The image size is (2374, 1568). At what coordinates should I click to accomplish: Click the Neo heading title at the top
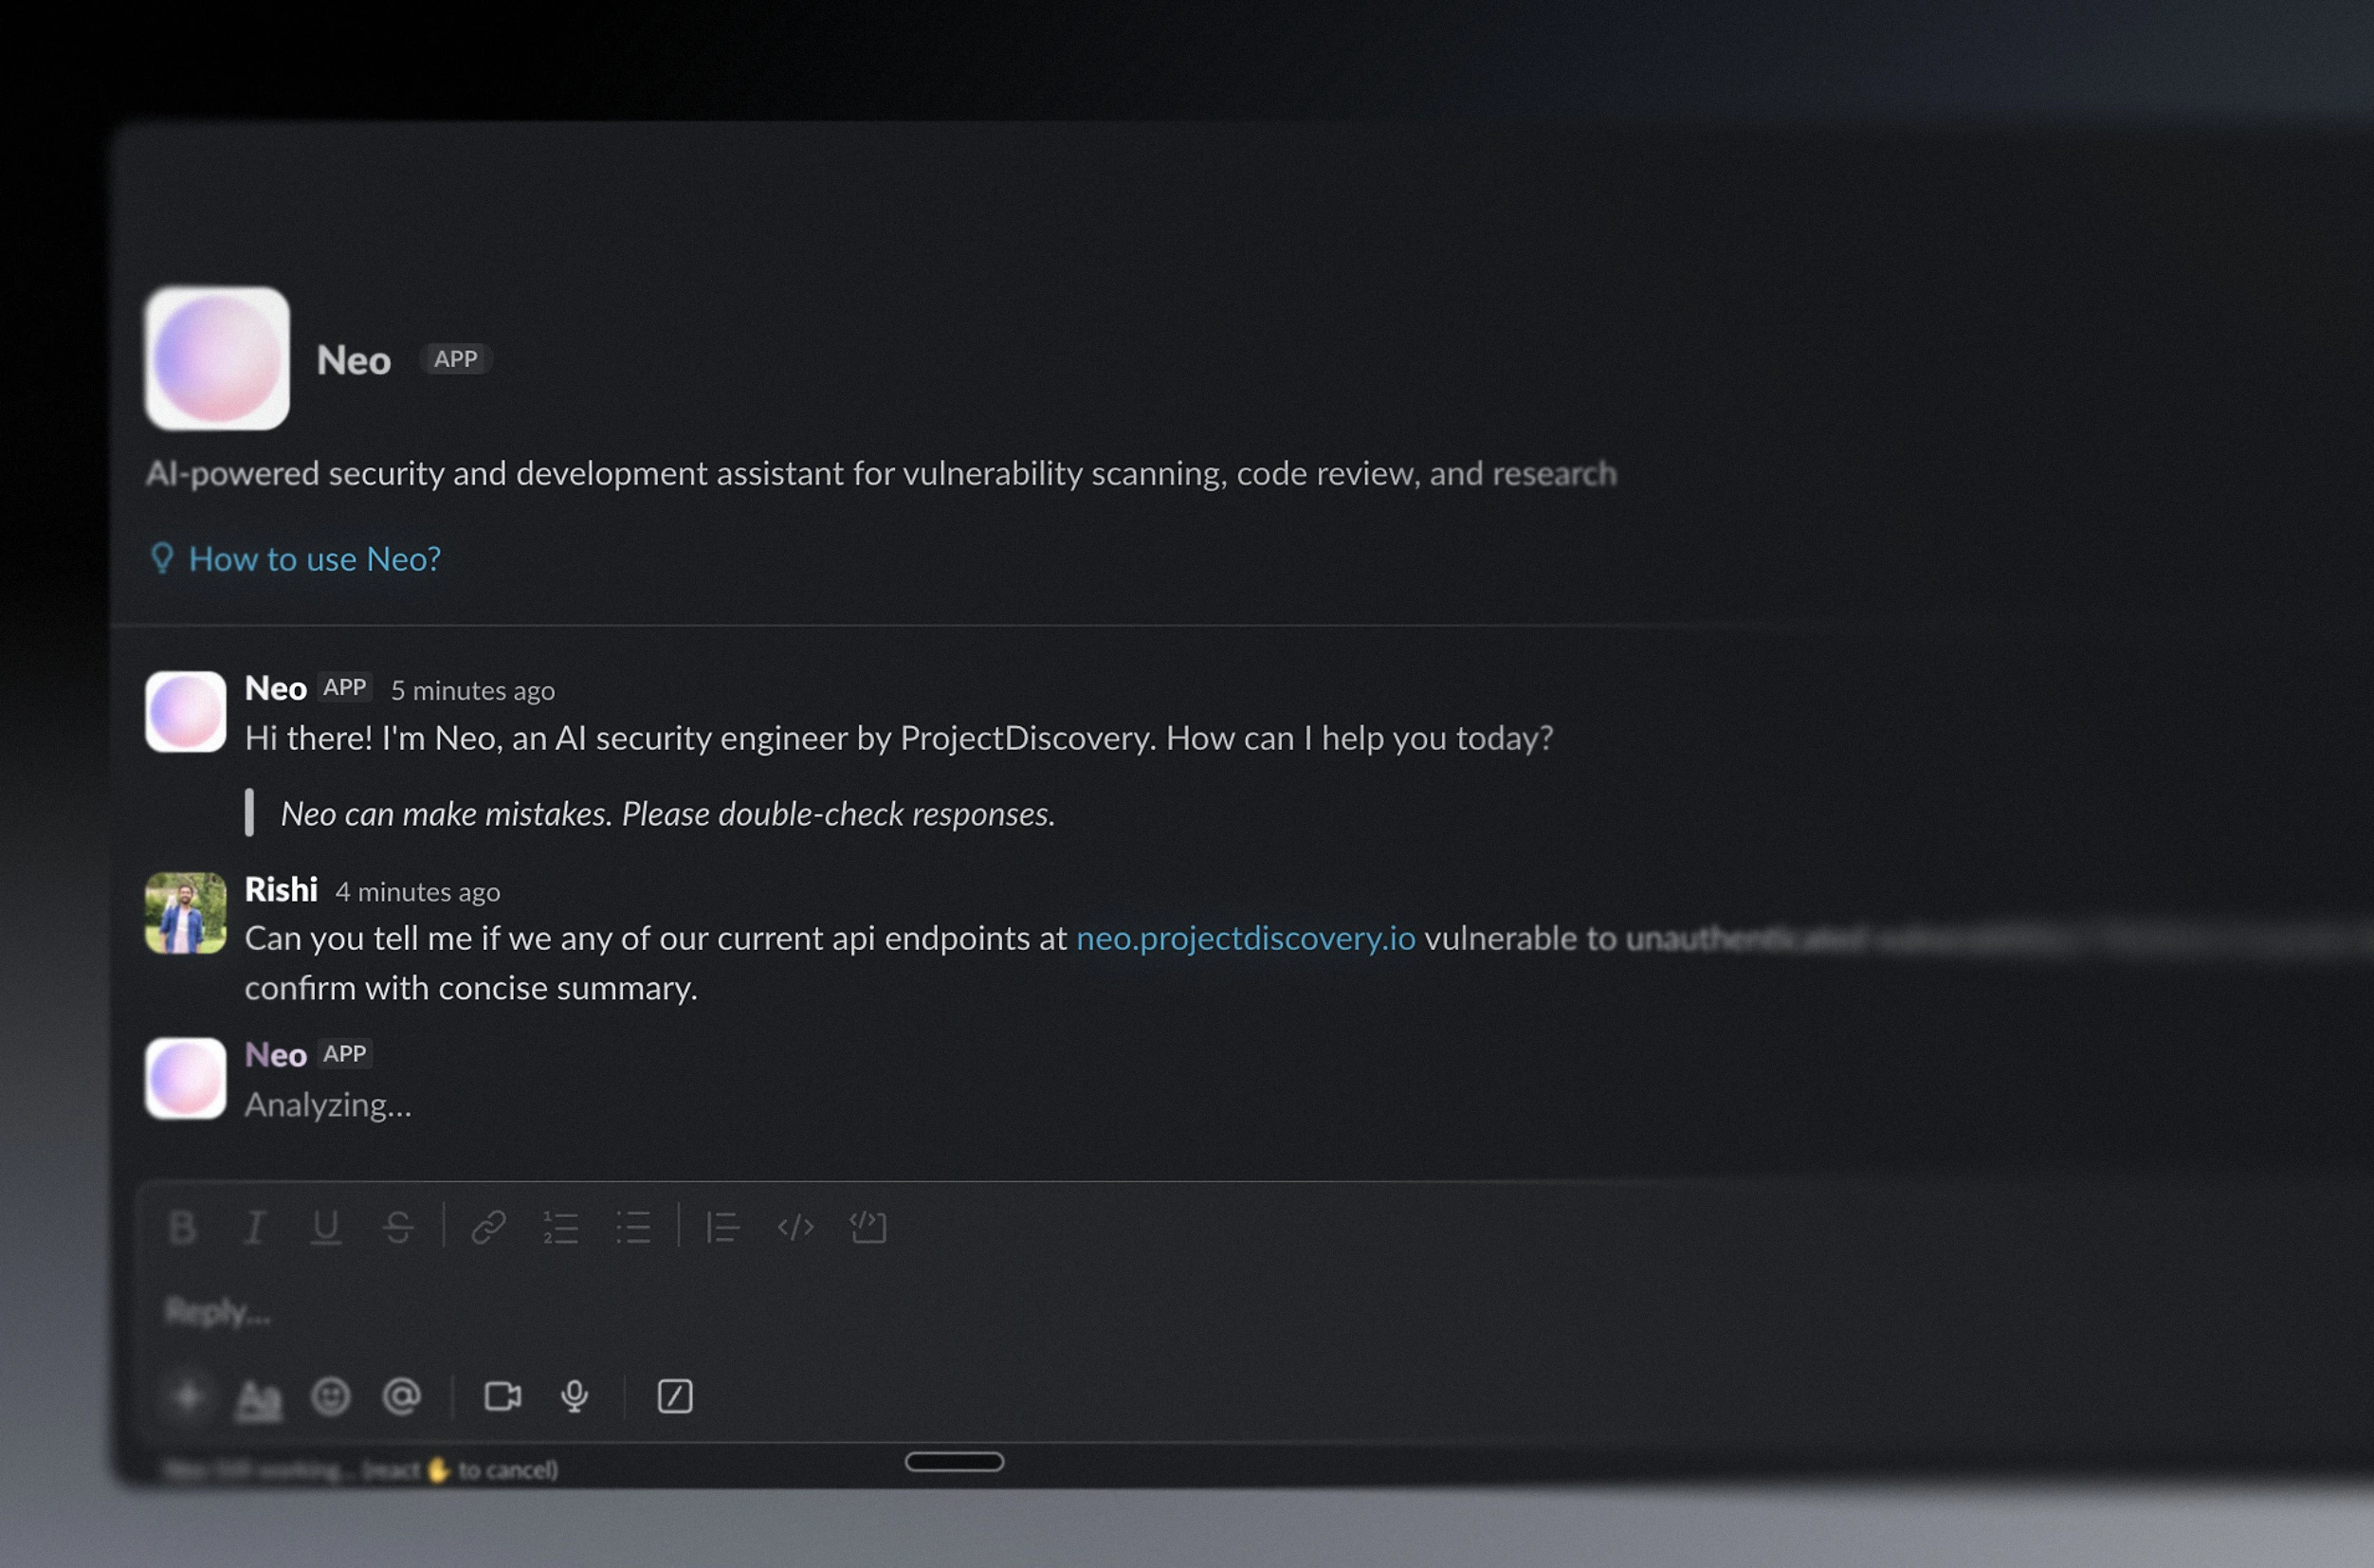[x=353, y=360]
